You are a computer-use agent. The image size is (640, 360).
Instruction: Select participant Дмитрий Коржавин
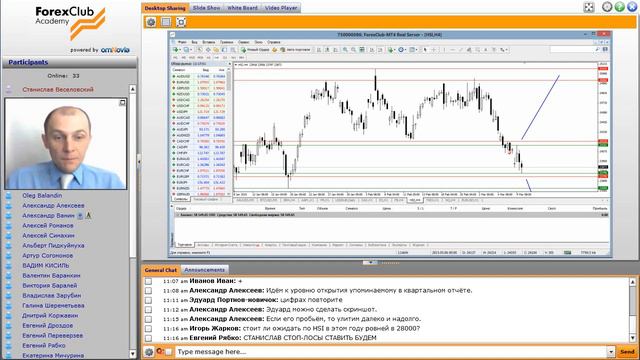50,316
